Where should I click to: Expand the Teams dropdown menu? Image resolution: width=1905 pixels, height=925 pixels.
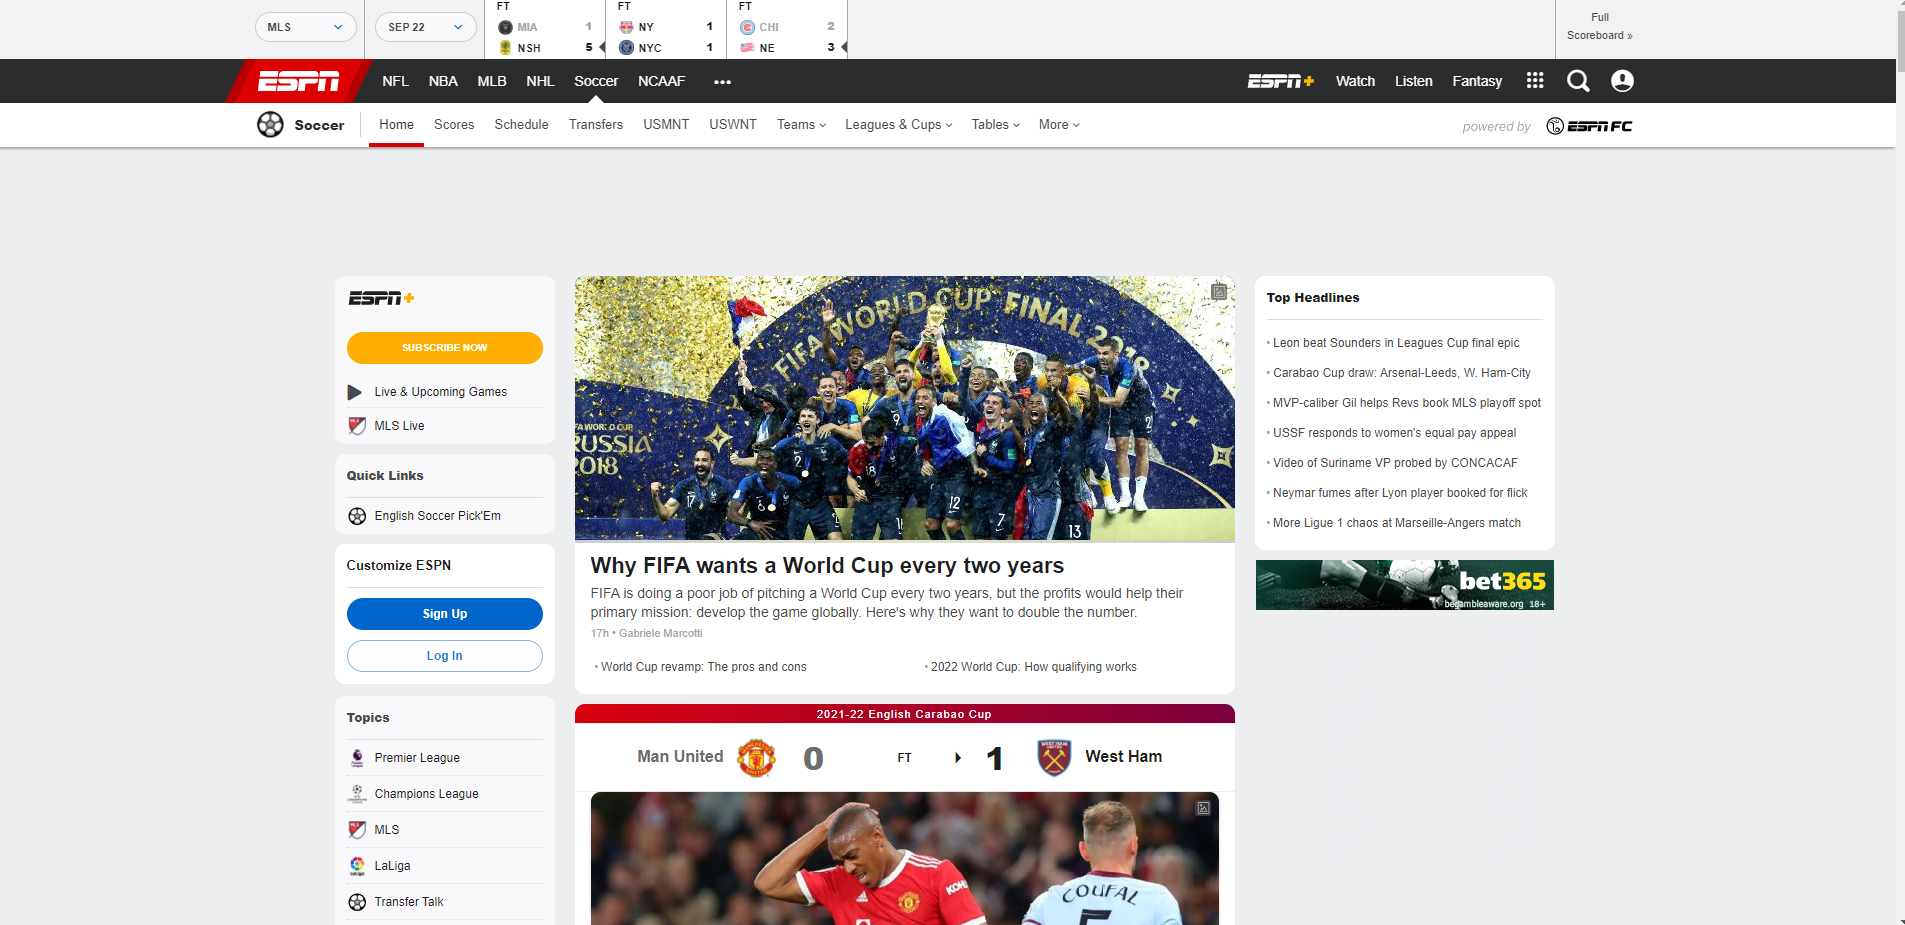point(802,125)
